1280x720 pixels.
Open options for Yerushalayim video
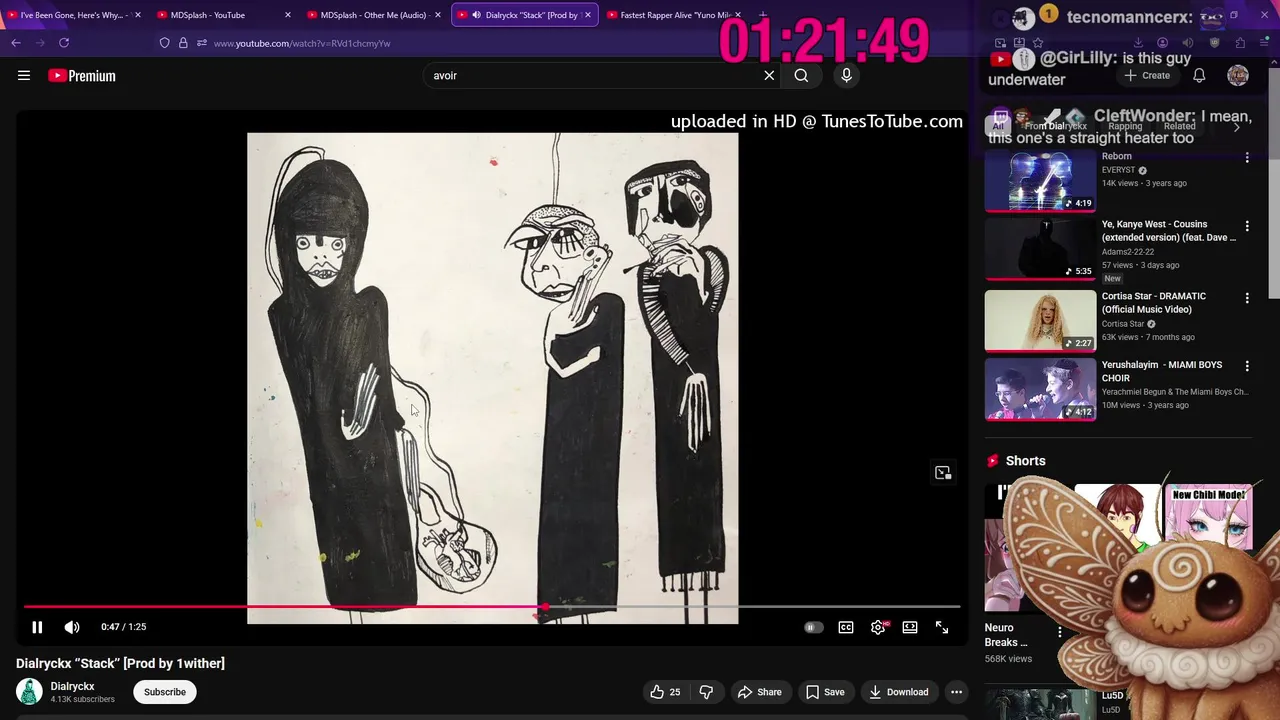pos(1247,366)
